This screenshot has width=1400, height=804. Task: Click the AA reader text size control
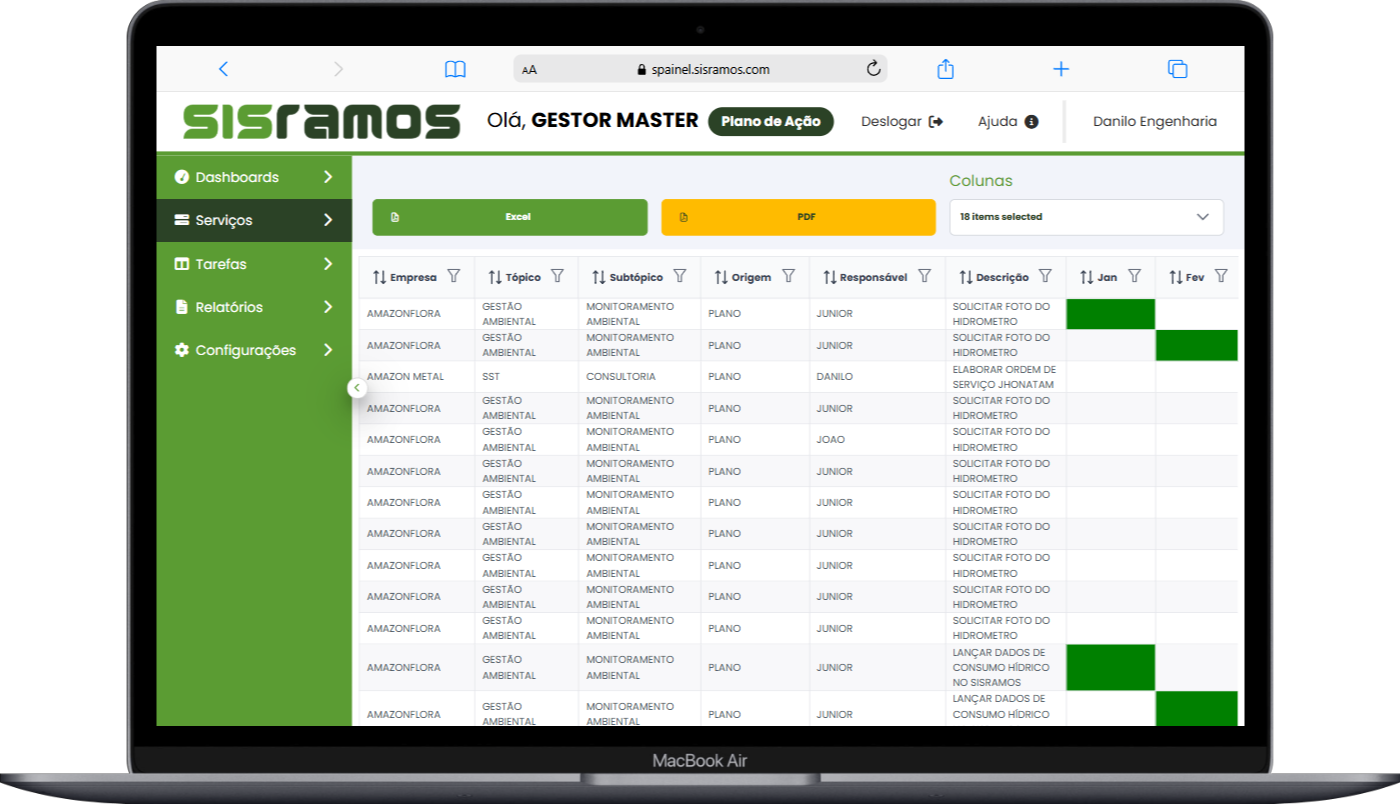[529, 70]
